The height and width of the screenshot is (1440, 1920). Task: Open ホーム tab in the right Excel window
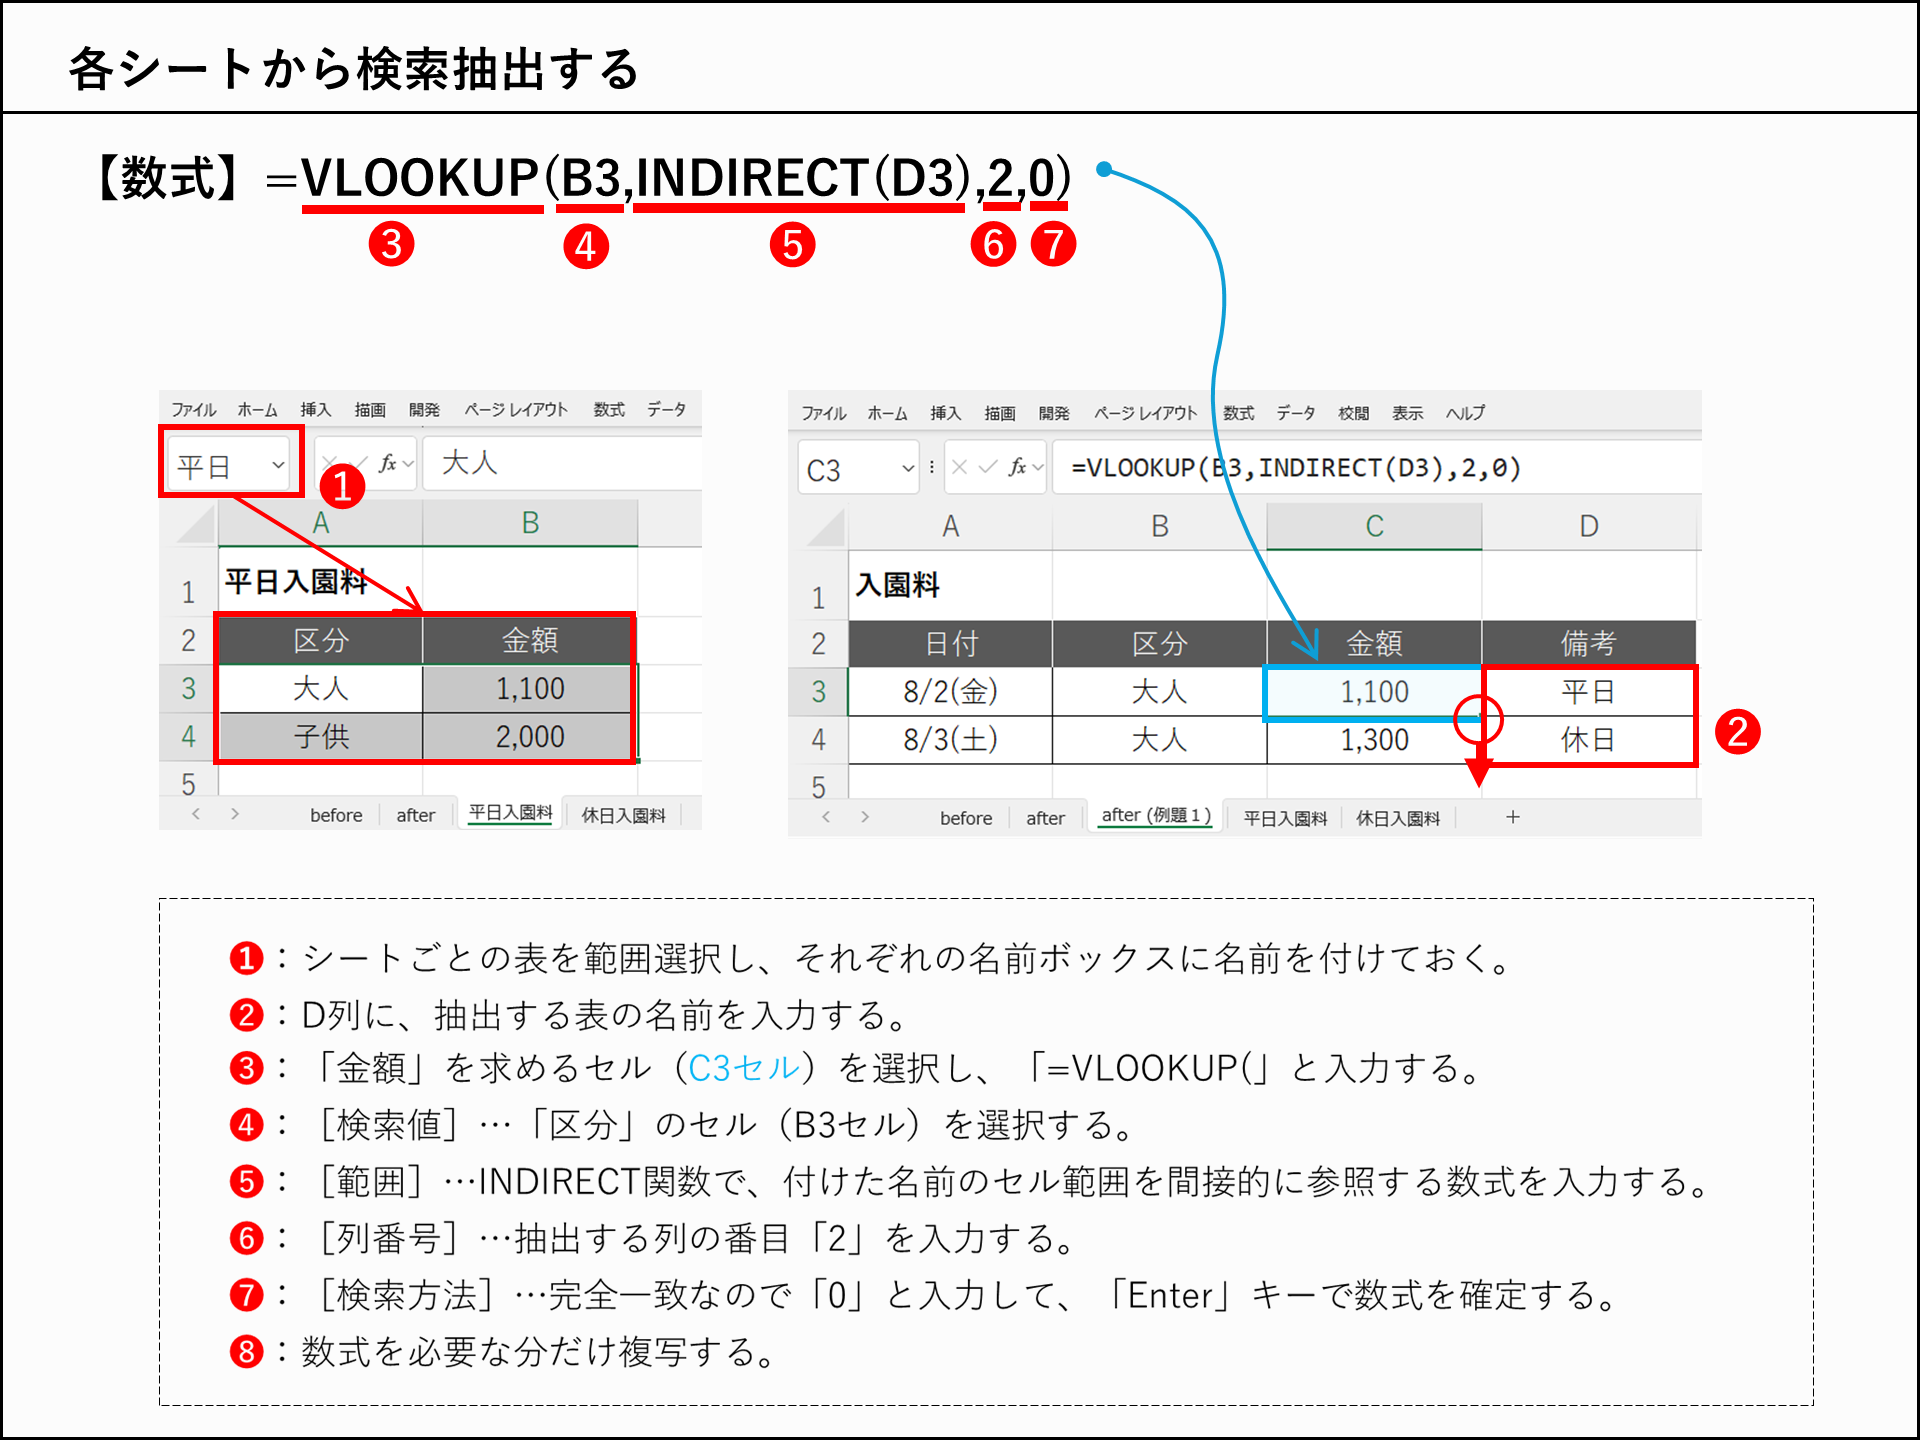click(x=887, y=413)
